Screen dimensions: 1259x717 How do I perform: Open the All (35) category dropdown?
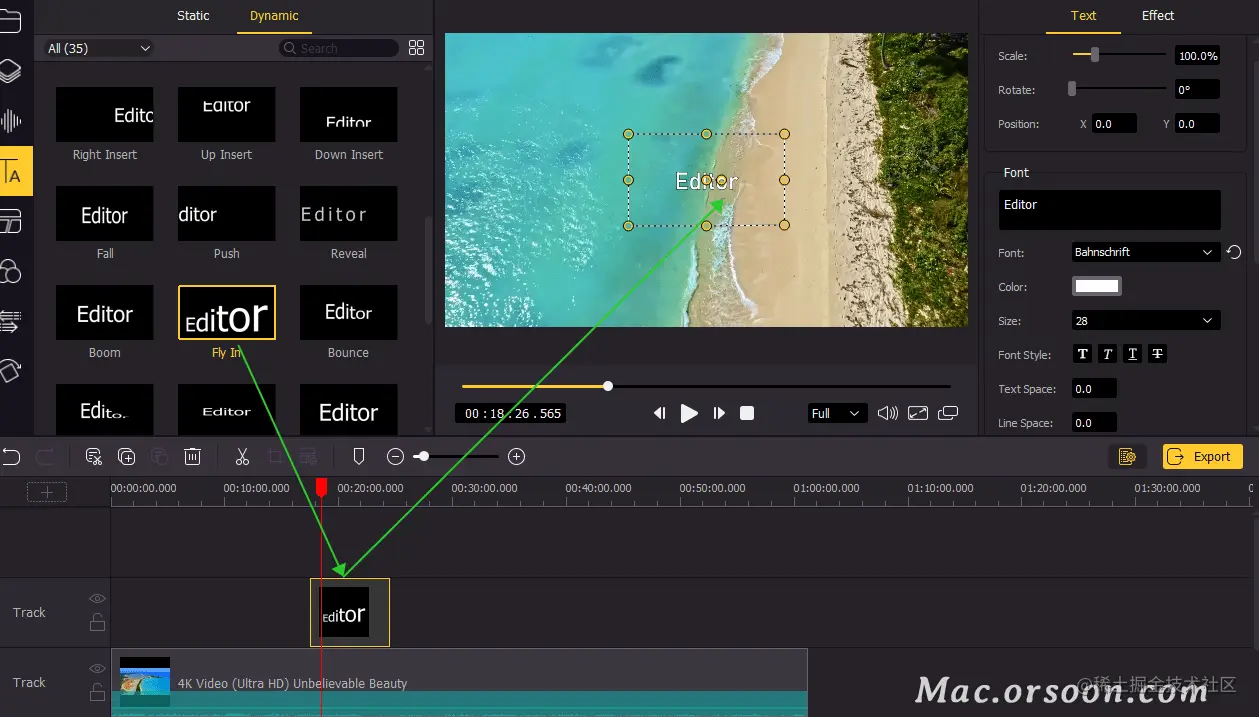[x=98, y=48]
